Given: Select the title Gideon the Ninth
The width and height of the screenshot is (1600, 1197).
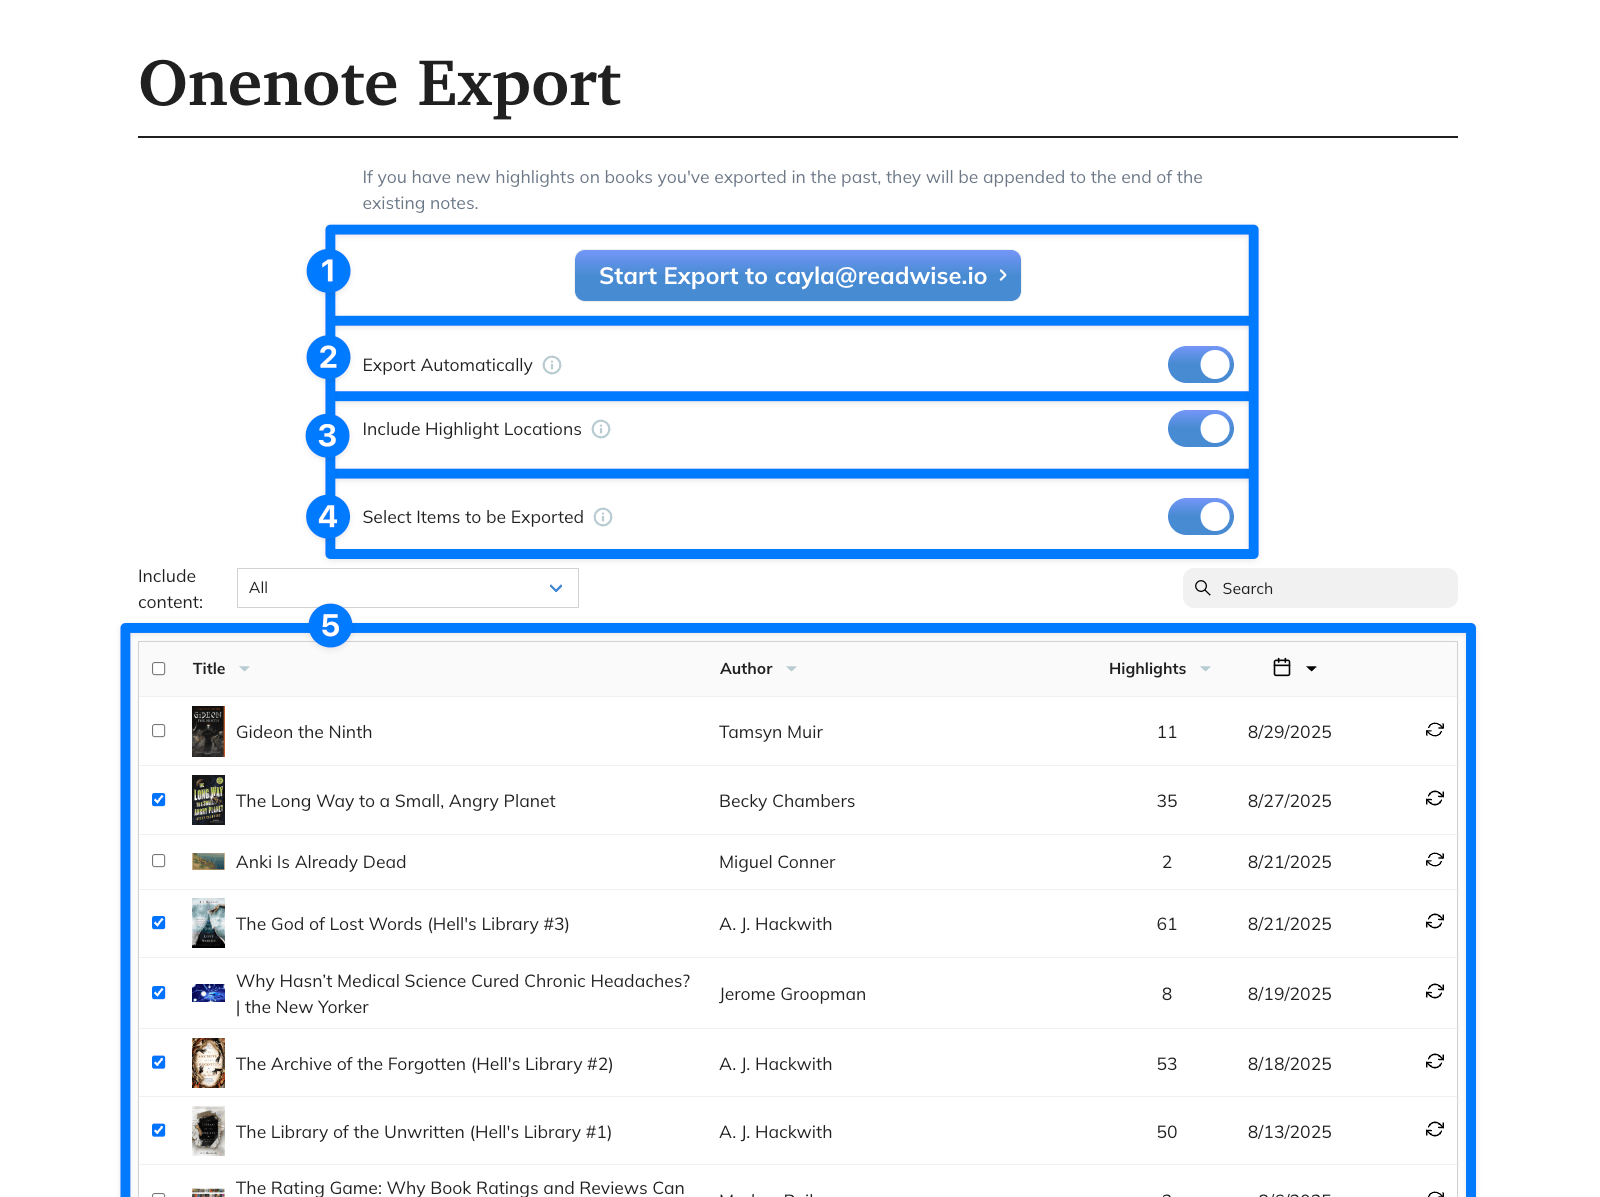Looking at the screenshot, I should 304,732.
